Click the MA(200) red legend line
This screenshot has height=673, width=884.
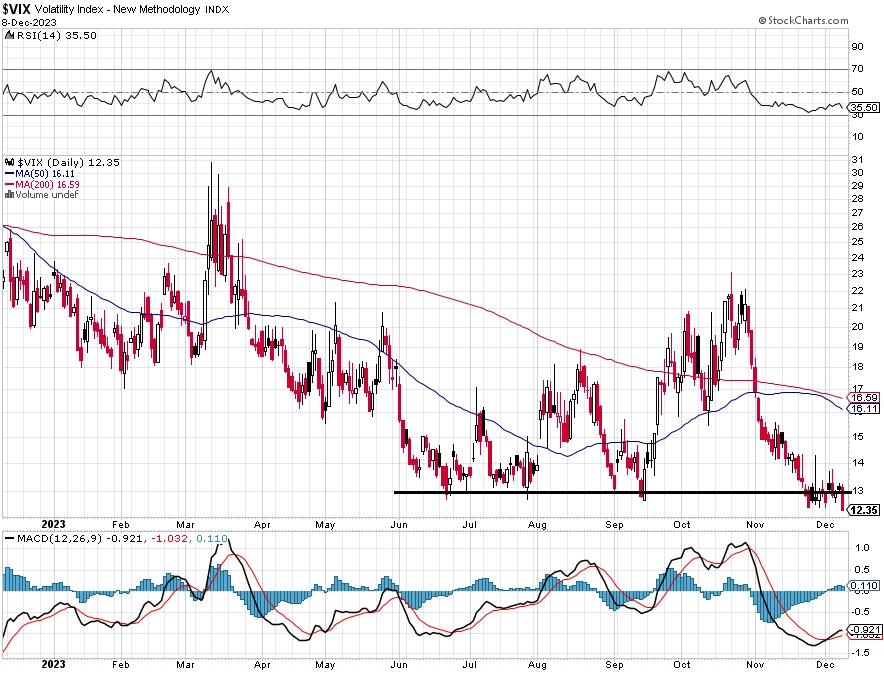coord(9,184)
